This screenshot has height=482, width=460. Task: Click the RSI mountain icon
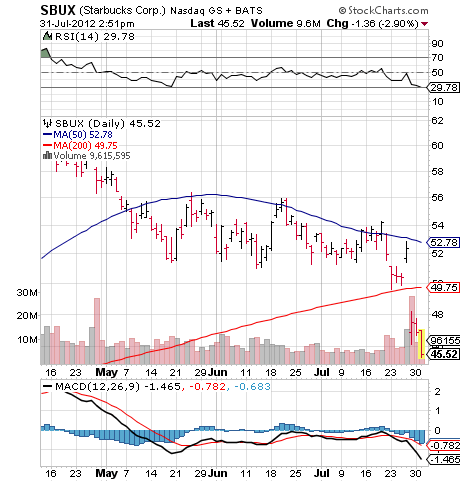pyautogui.click(x=47, y=36)
